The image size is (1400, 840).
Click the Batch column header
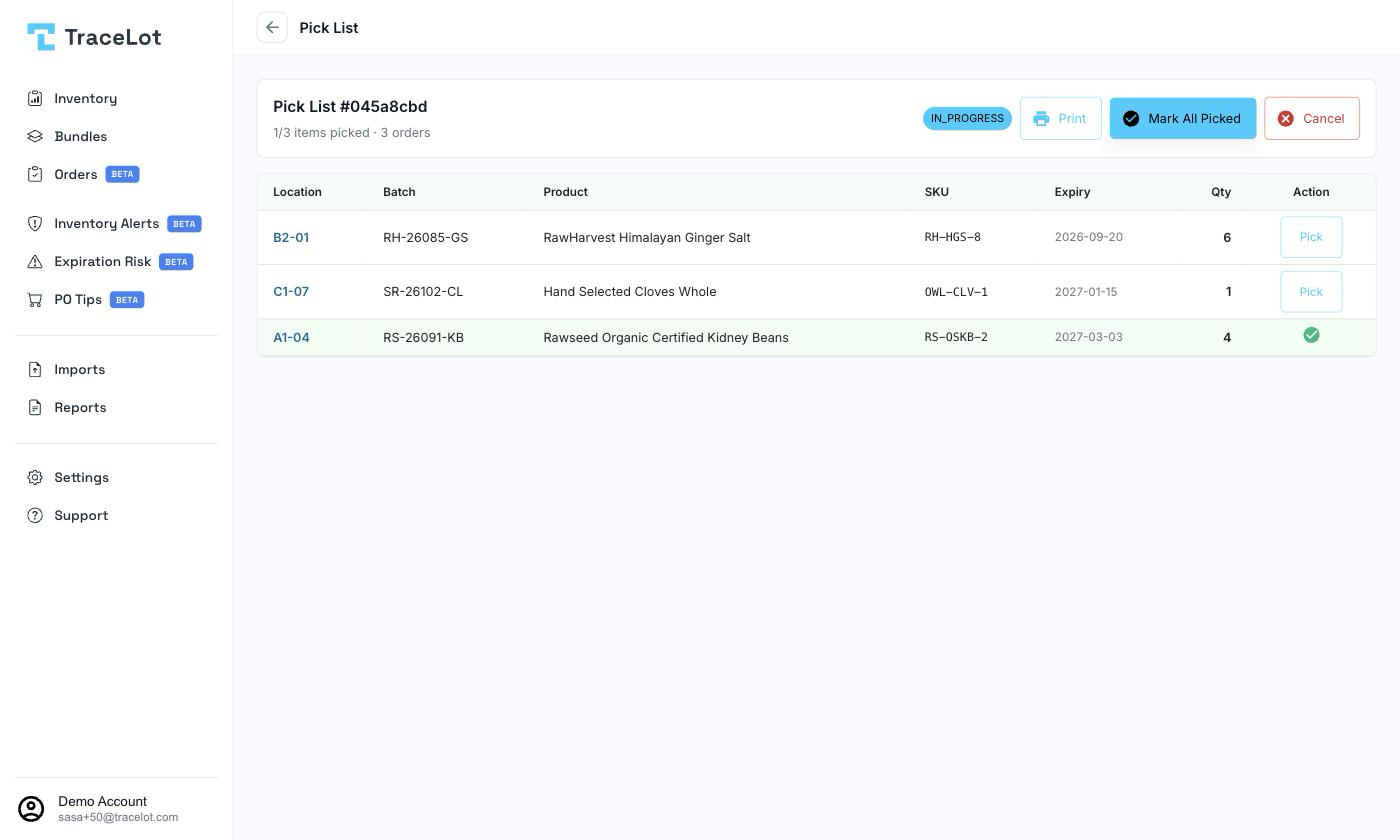(399, 192)
